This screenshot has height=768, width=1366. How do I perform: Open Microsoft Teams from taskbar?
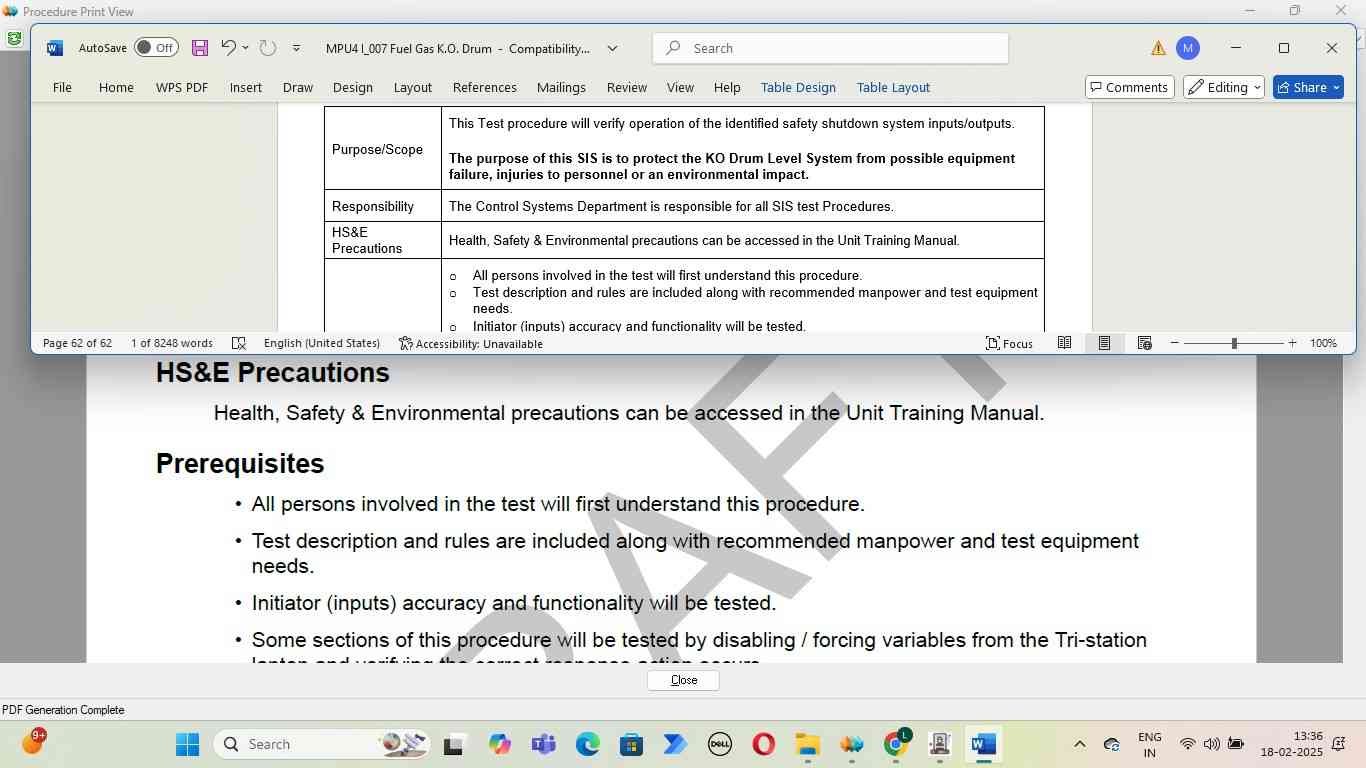pyautogui.click(x=543, y=744)
